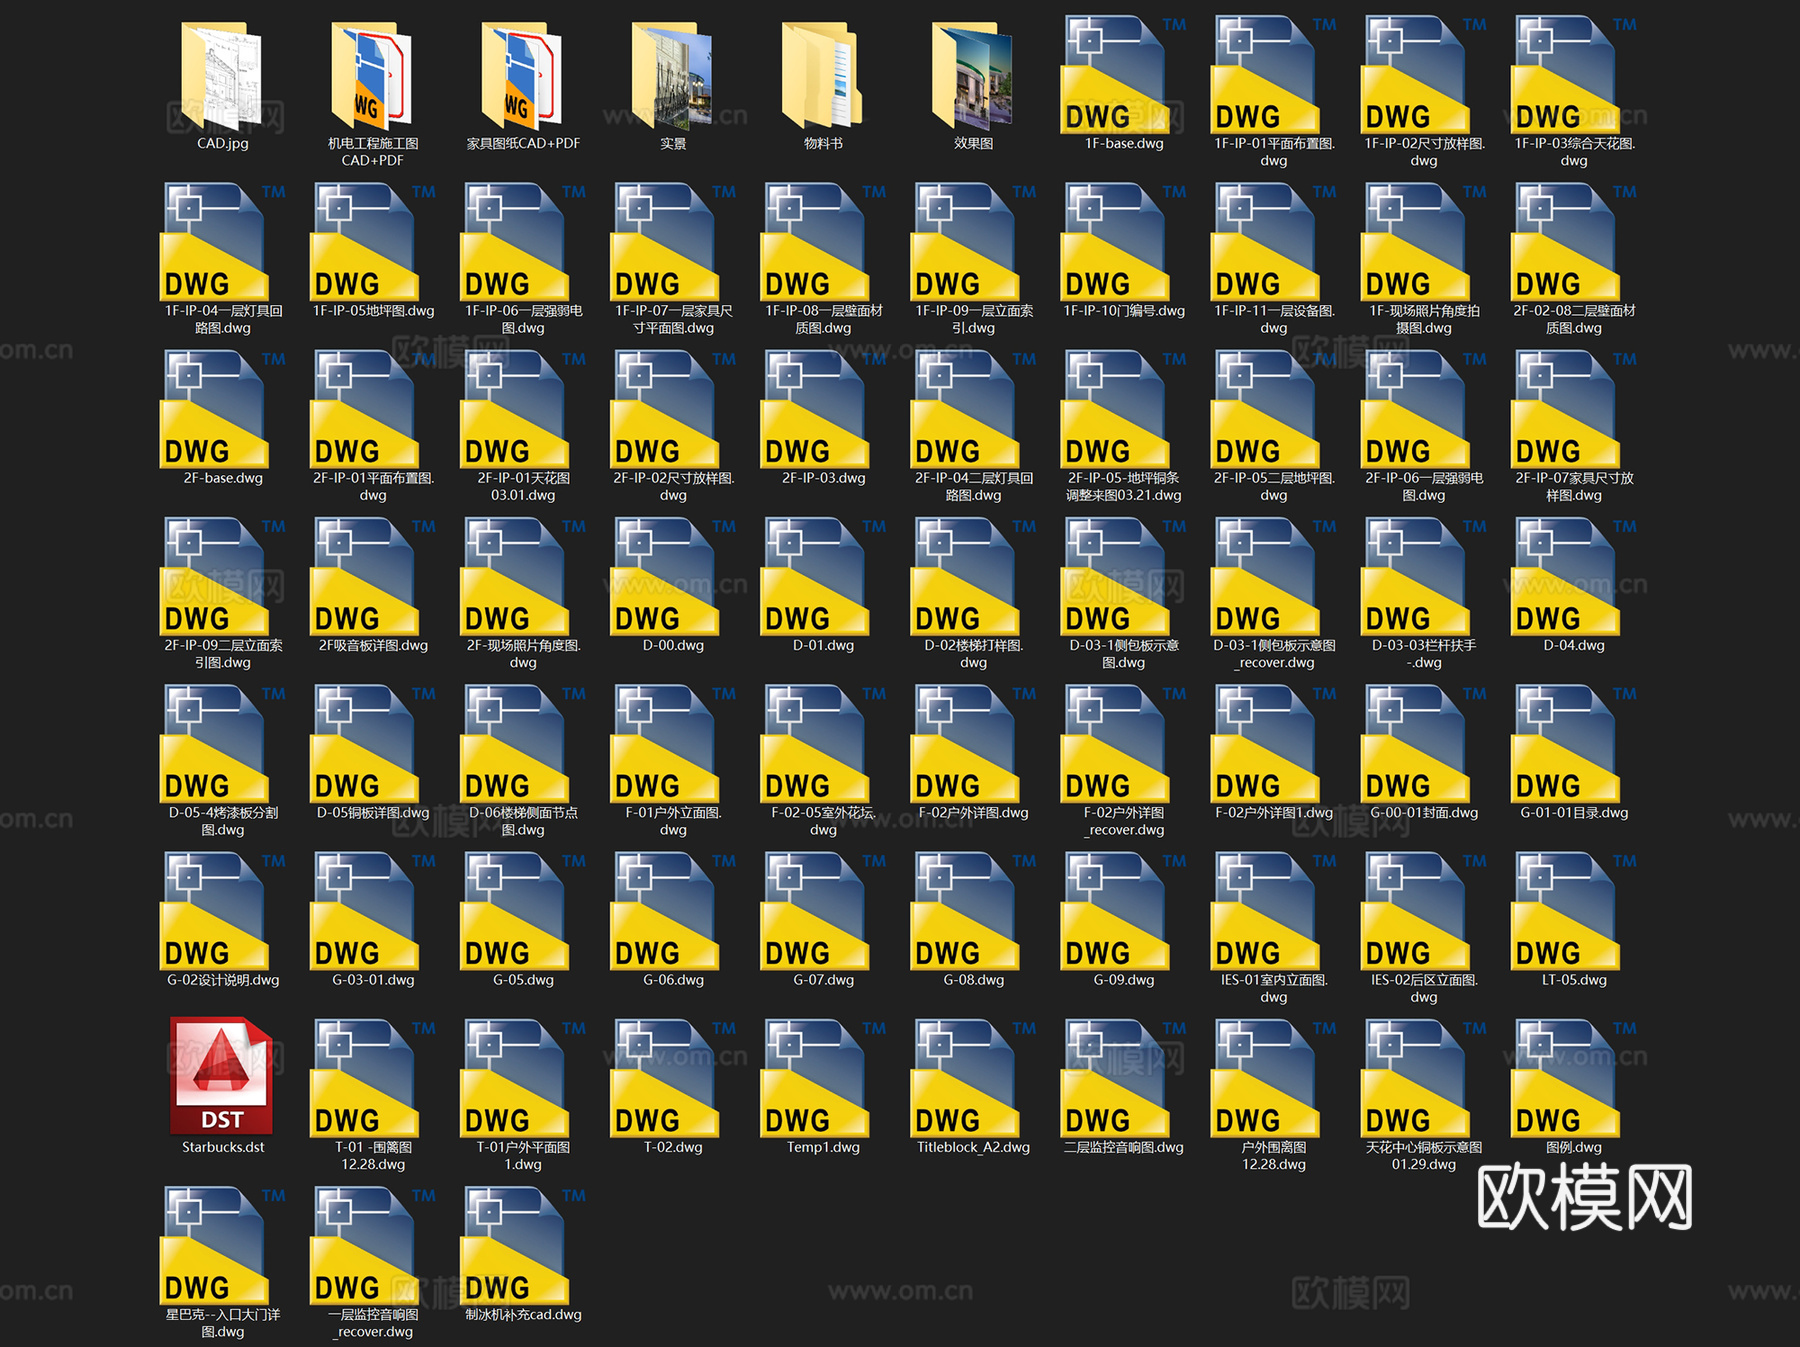Click file name 2F-02-08二层壁面材质图.dwg
The width and height of the screenshot is (1800, 1347).
pos(1574,319)
